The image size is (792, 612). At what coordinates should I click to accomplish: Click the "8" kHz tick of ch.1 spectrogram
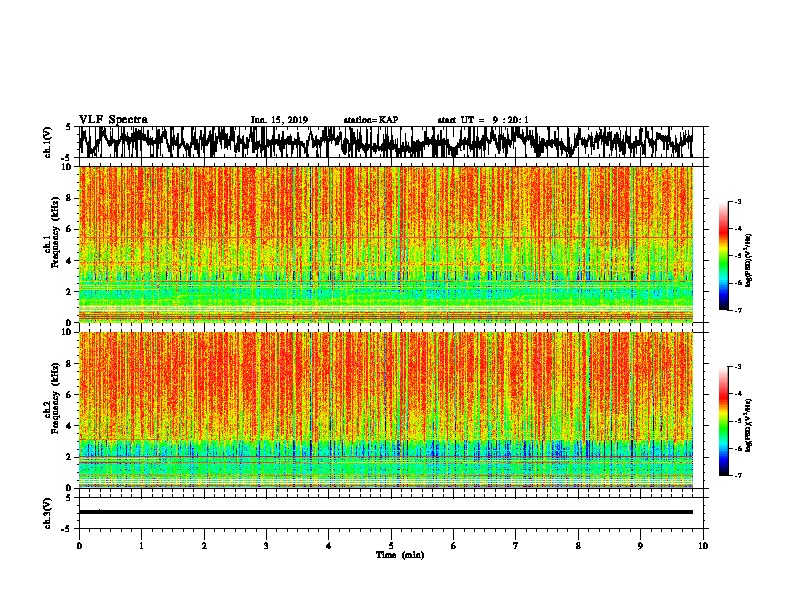(x=70, y=198)
